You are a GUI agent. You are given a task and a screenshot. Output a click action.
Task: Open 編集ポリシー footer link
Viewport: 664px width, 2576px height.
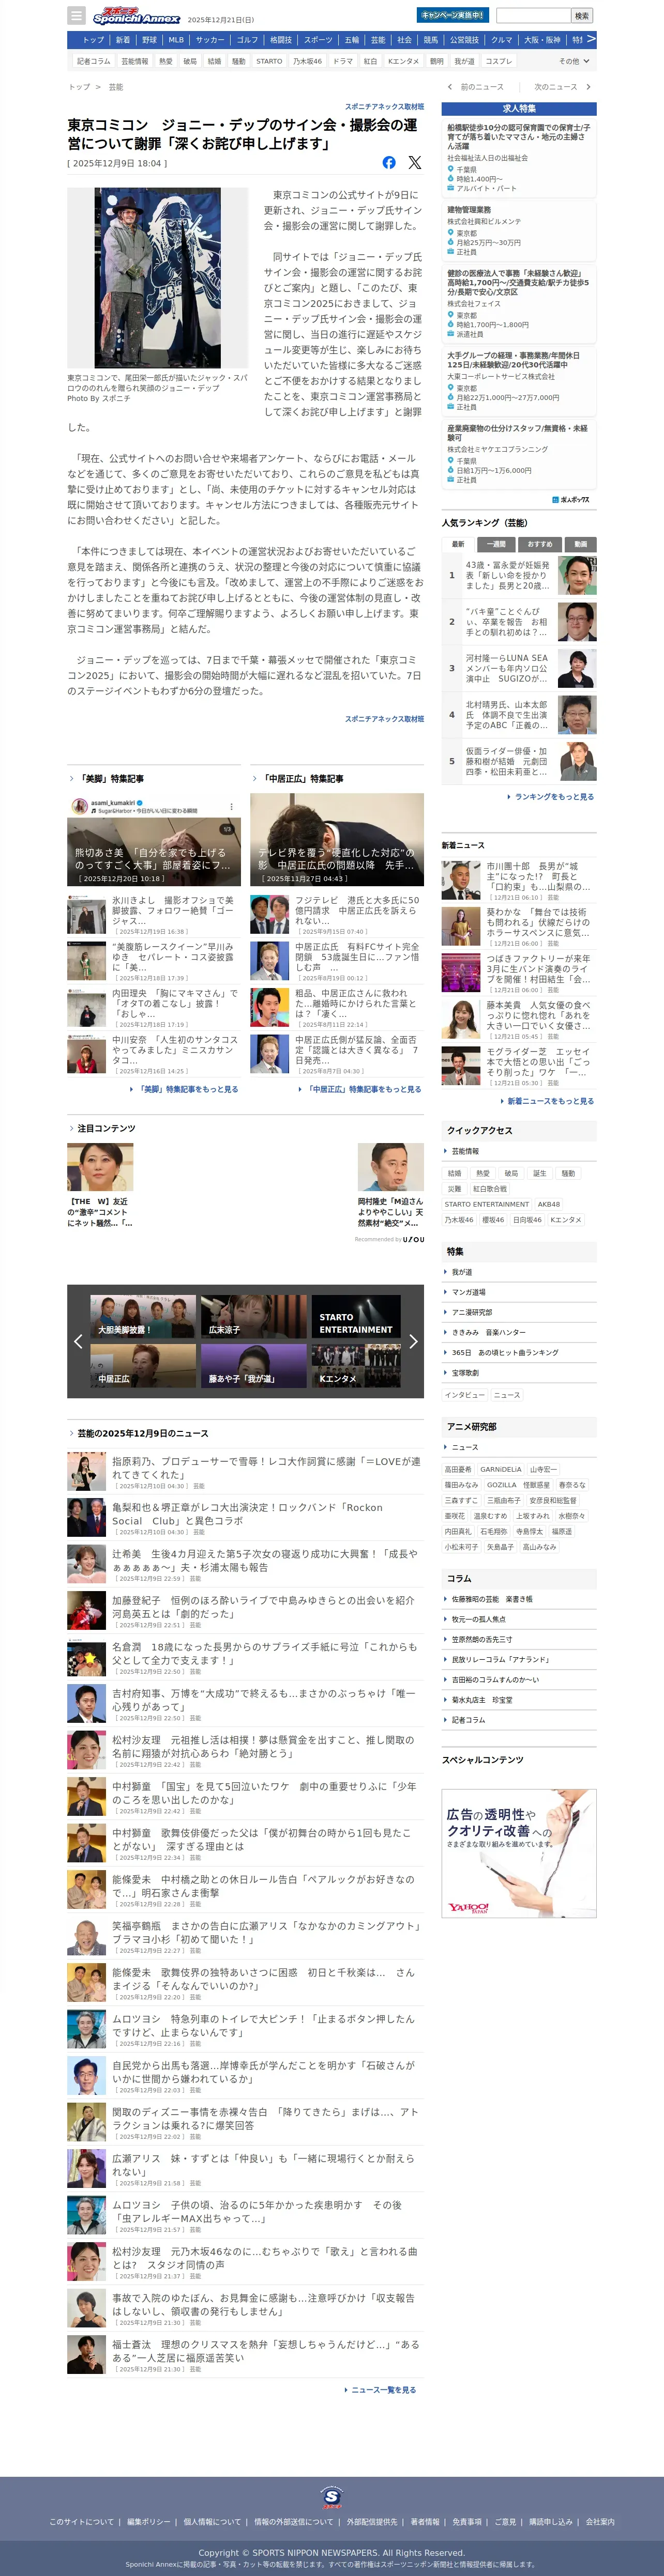[x=149, y=2522]
